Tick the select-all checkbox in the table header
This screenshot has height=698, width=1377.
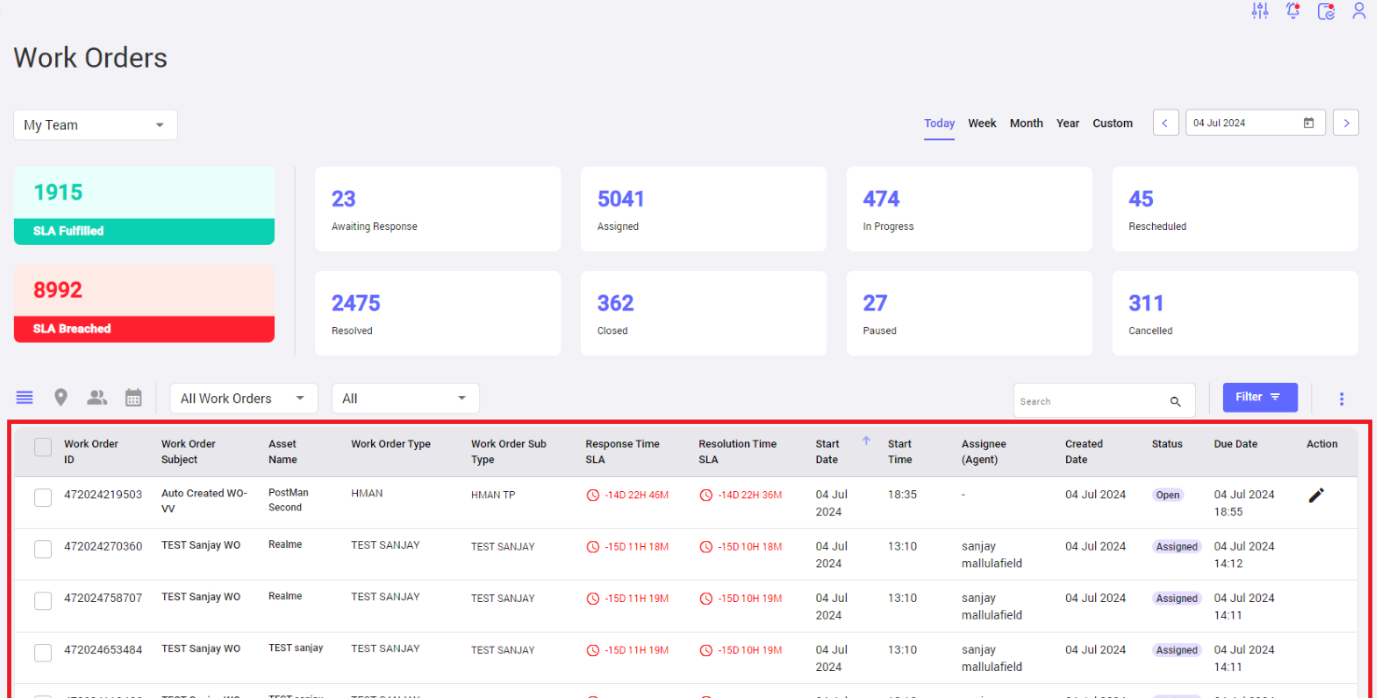[43, 447]
